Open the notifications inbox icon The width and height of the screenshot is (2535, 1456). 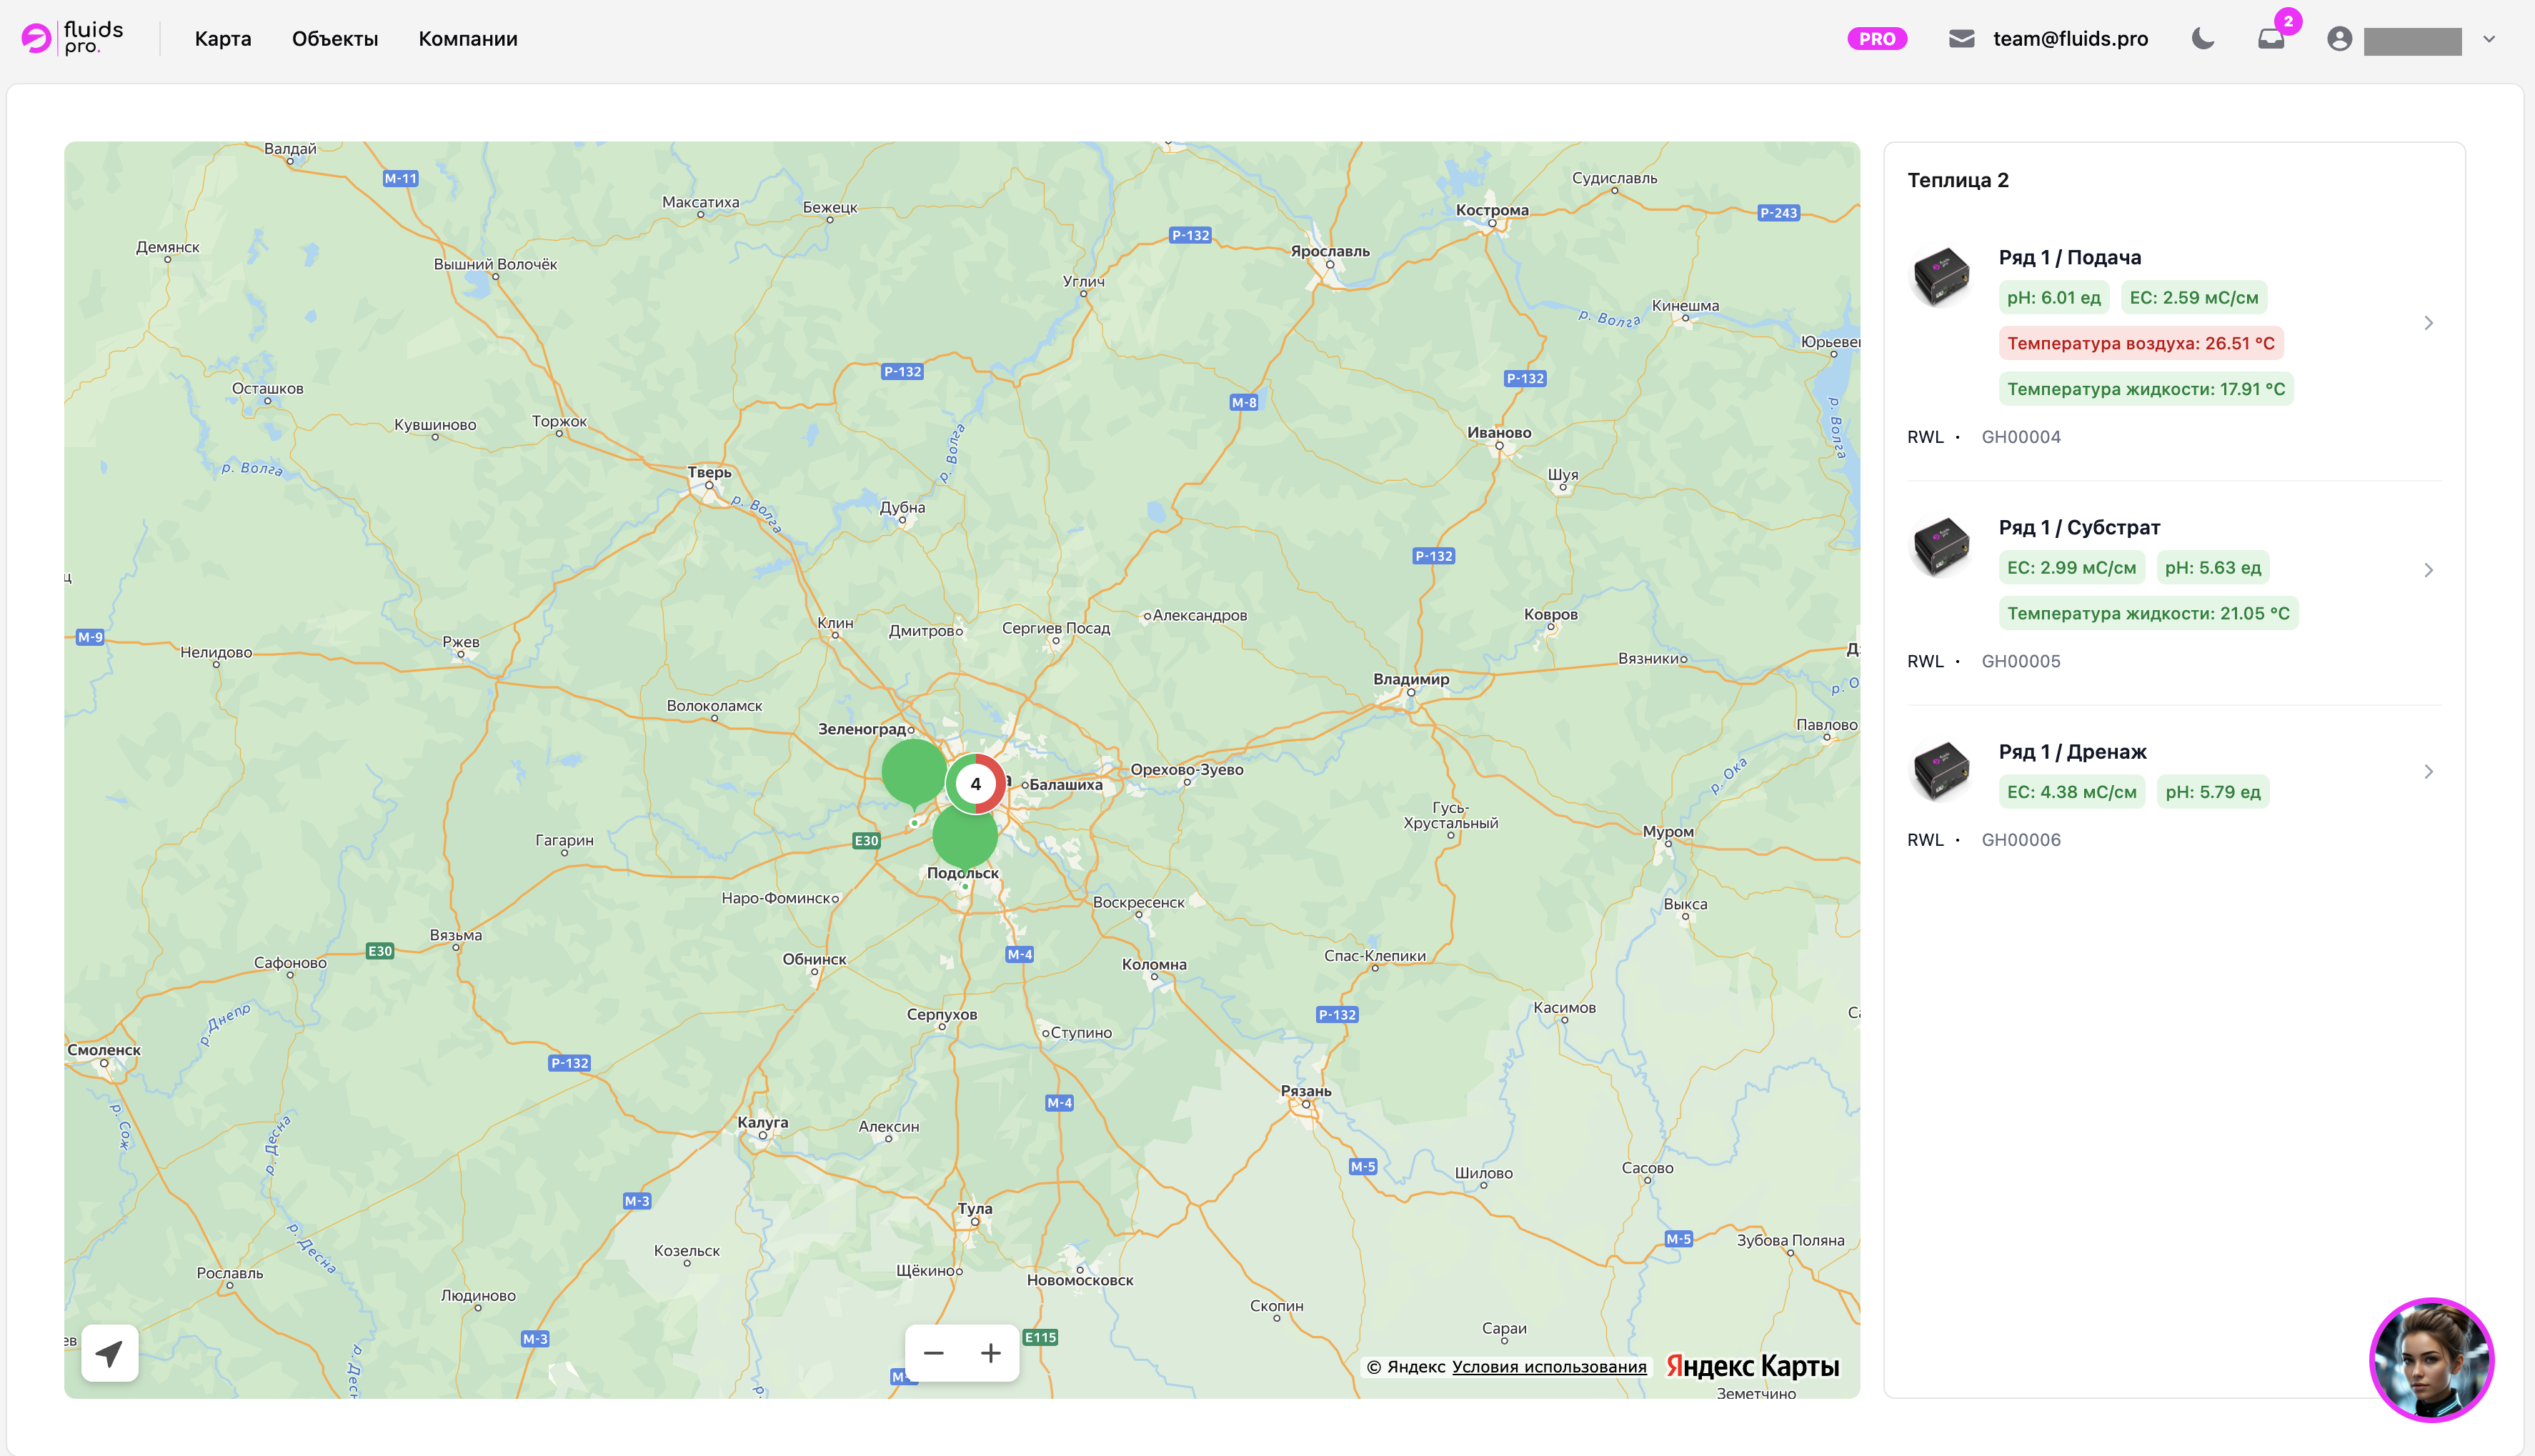[x=2271, y=39]
